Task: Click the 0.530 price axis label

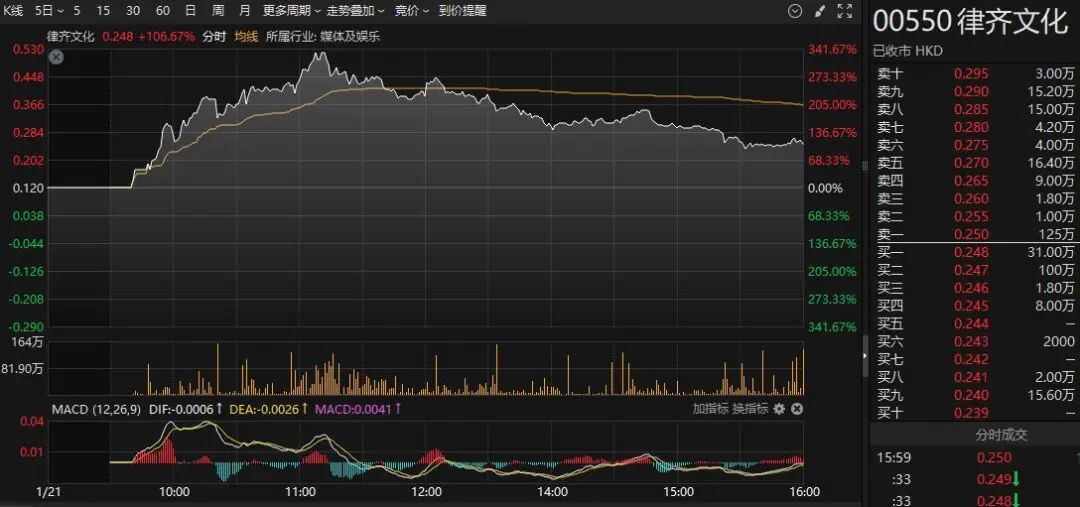Action: (30, 50)
